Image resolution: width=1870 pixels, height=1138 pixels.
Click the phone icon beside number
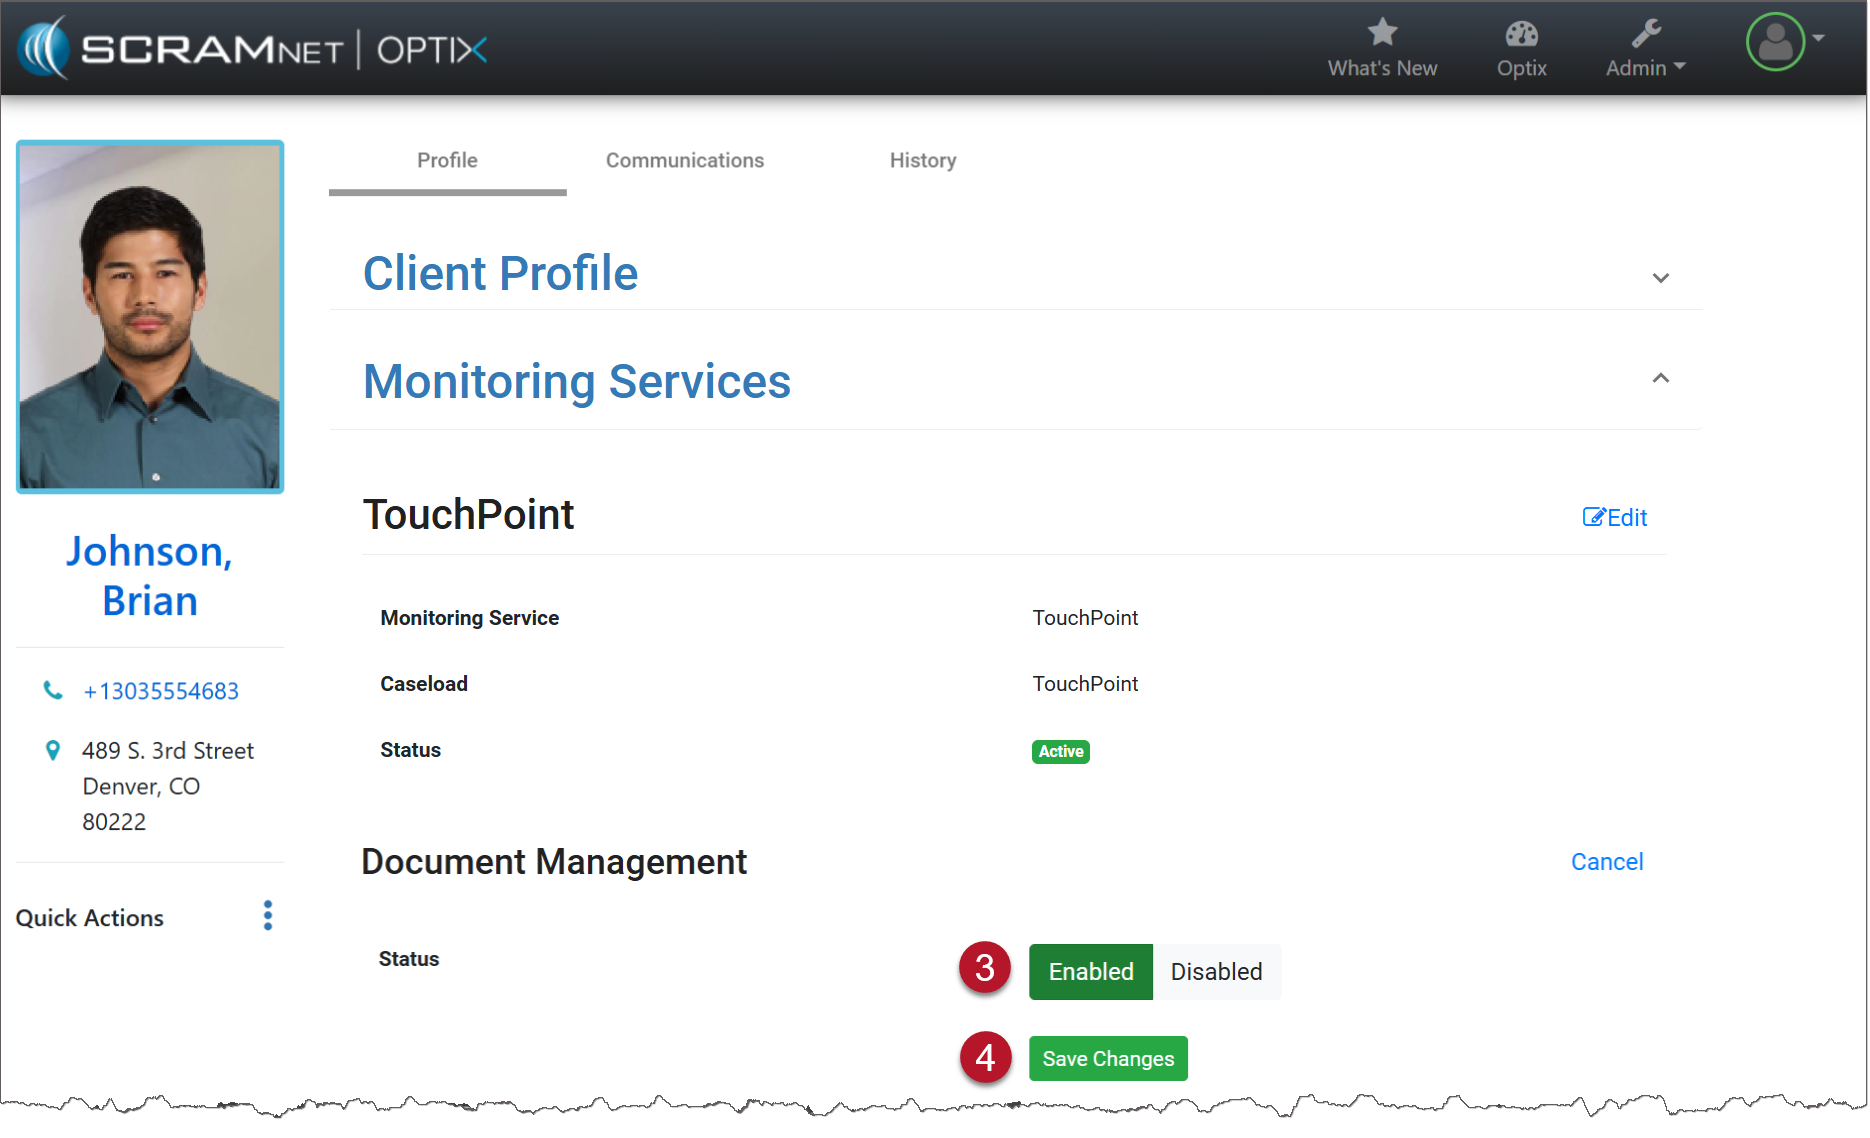point(53,690)
